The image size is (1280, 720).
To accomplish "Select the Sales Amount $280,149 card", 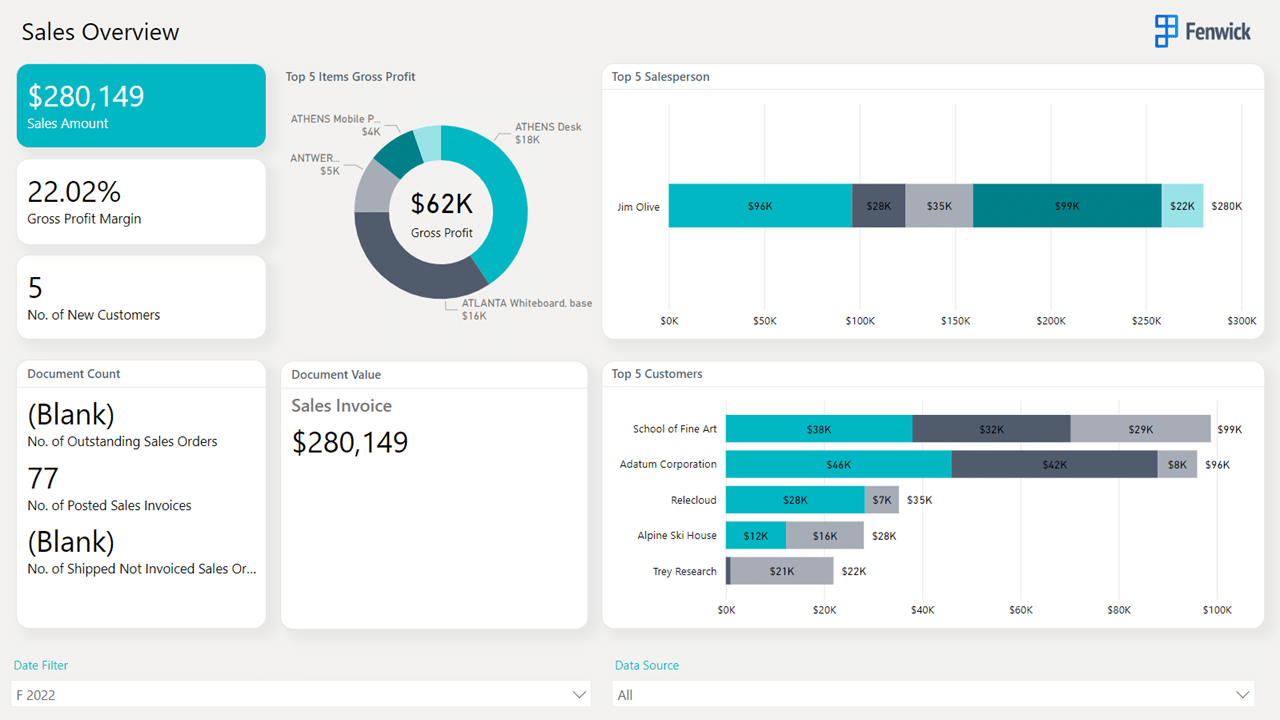I will point(141,106).
